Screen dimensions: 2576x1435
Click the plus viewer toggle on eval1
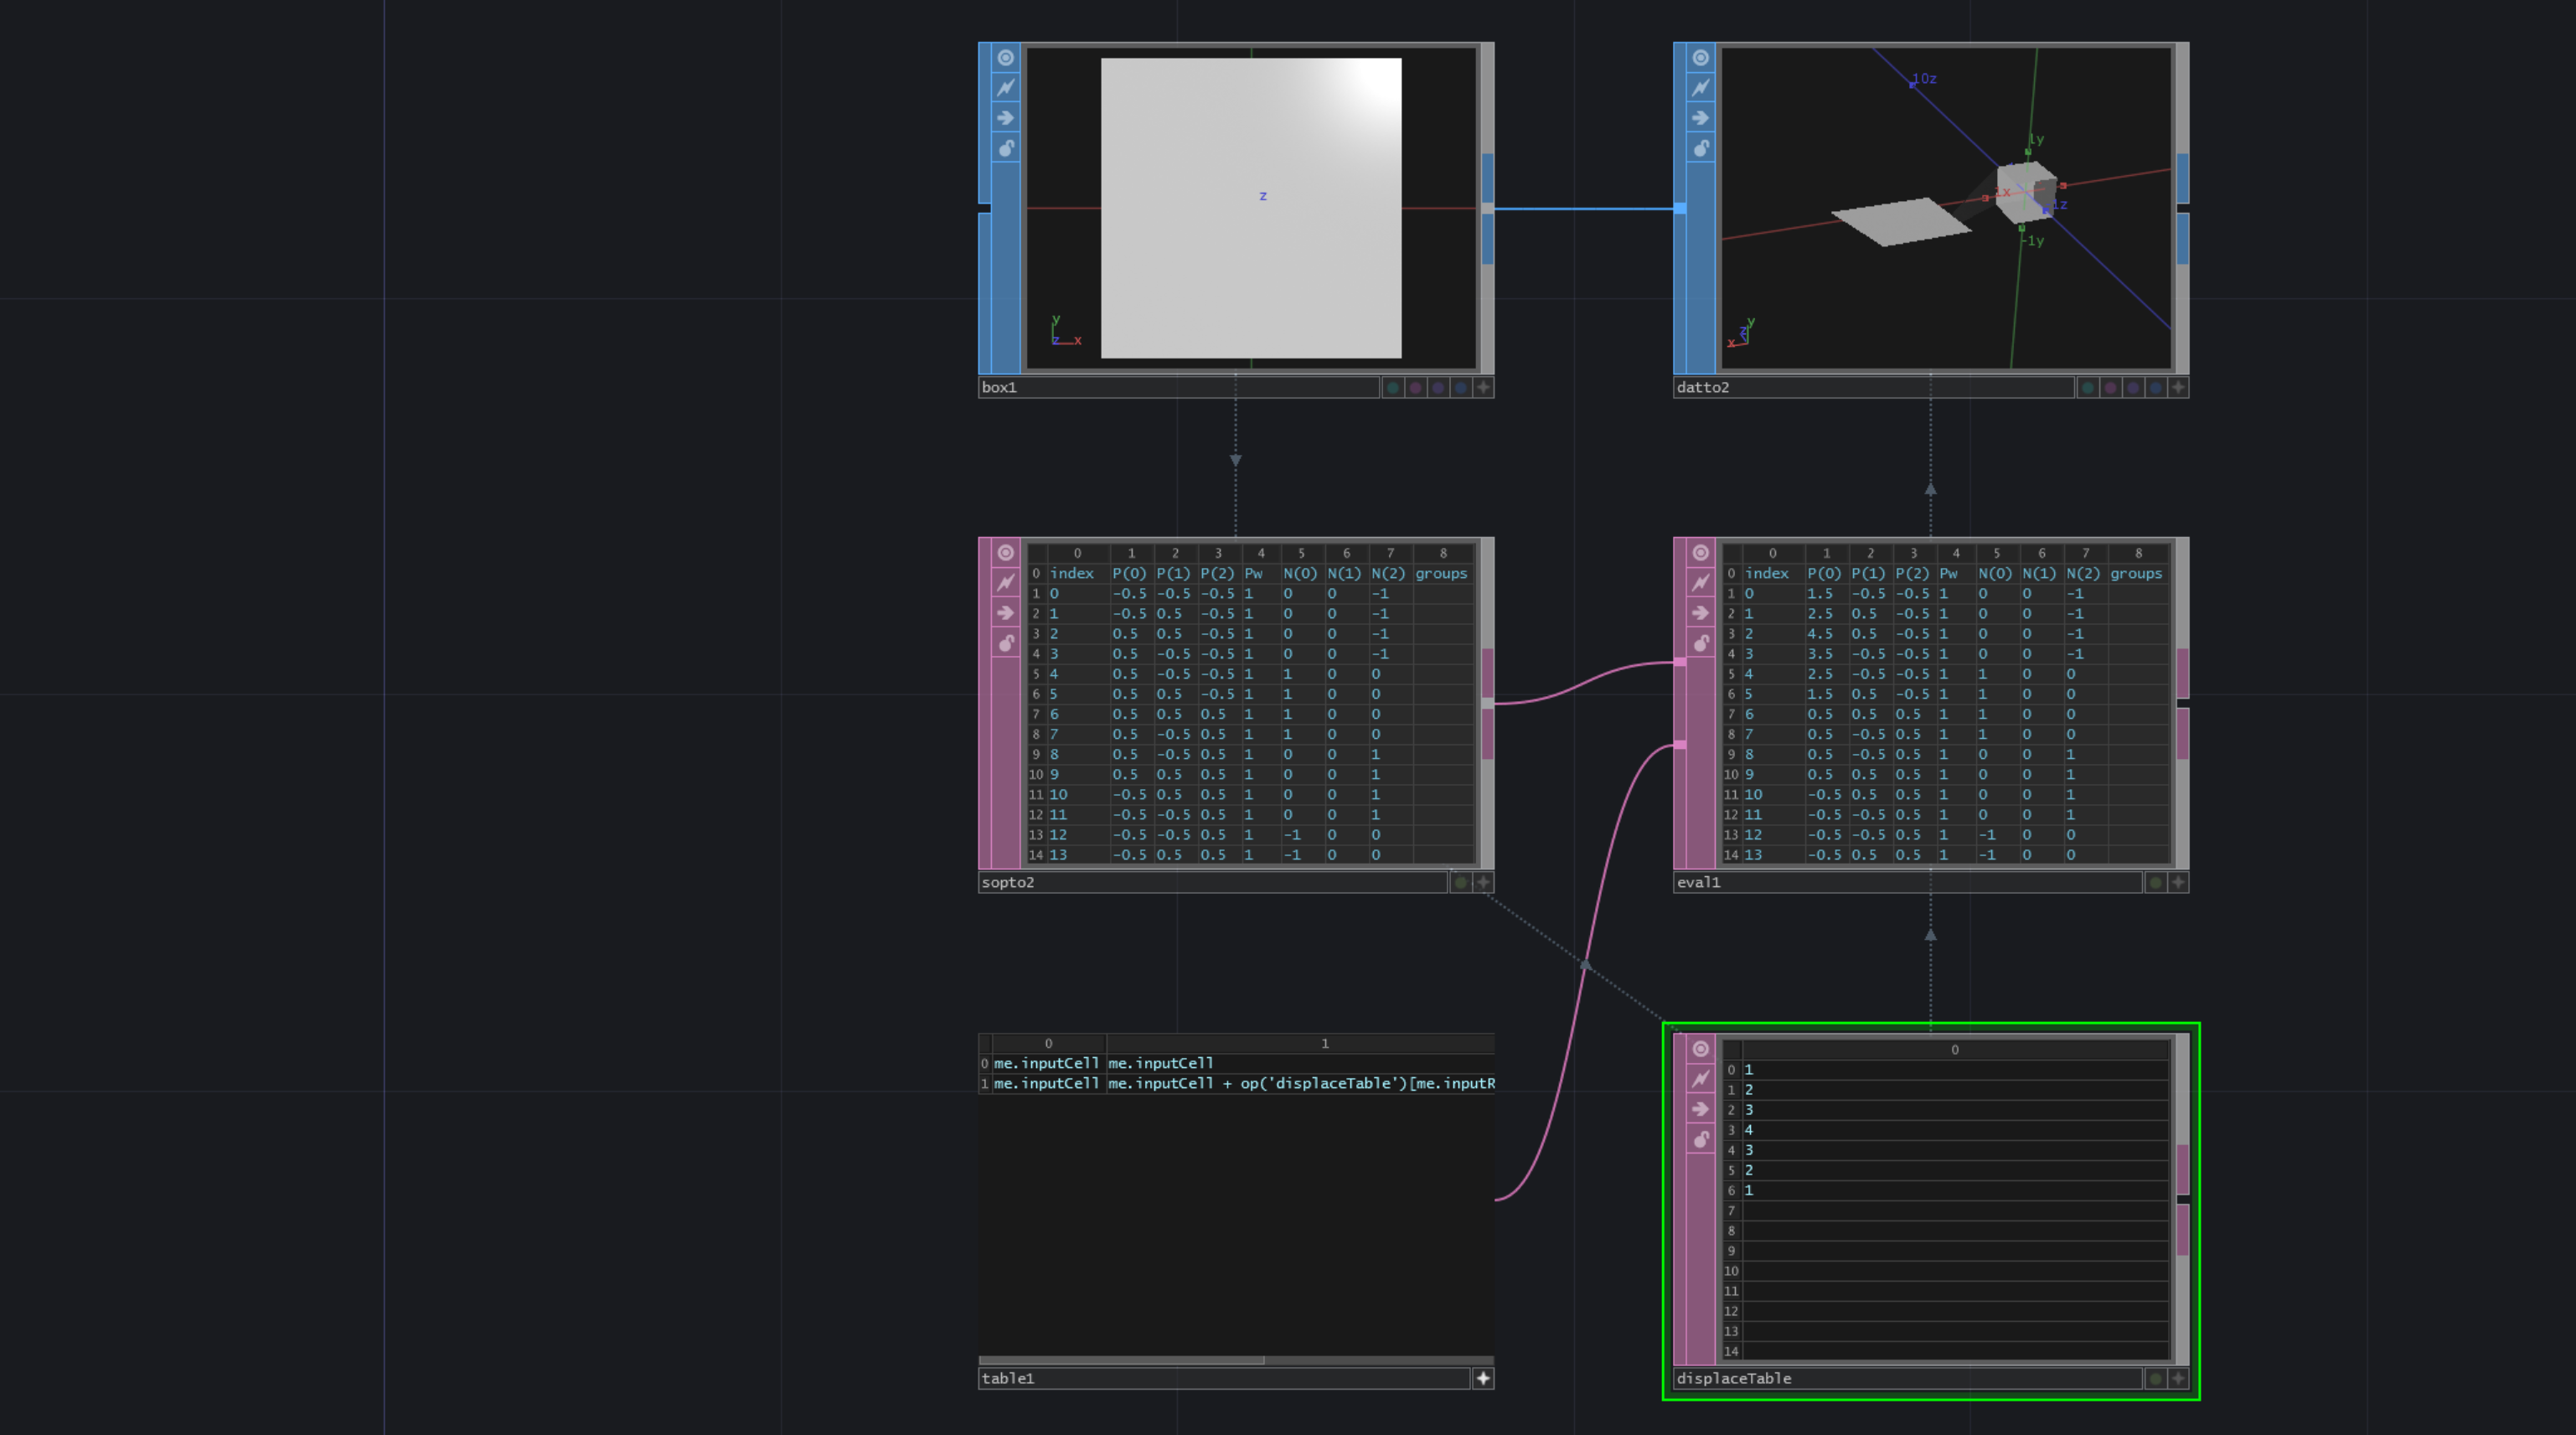2178,882
